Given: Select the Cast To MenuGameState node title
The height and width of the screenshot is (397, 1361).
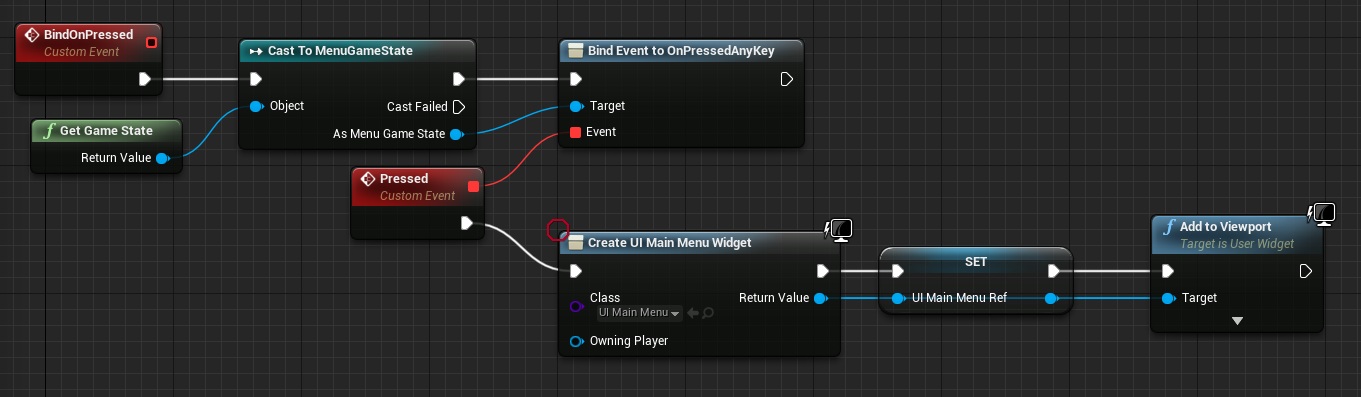Looking at the screenshot, I should coord(340,50).
